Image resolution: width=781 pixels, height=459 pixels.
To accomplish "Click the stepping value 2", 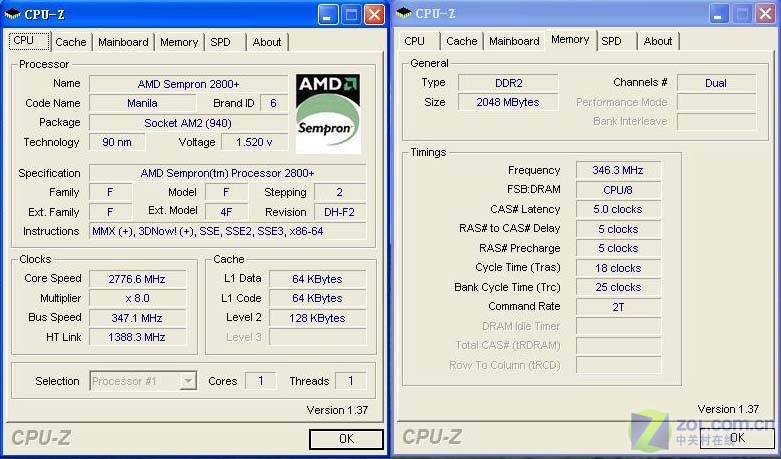I will [340, 193].
